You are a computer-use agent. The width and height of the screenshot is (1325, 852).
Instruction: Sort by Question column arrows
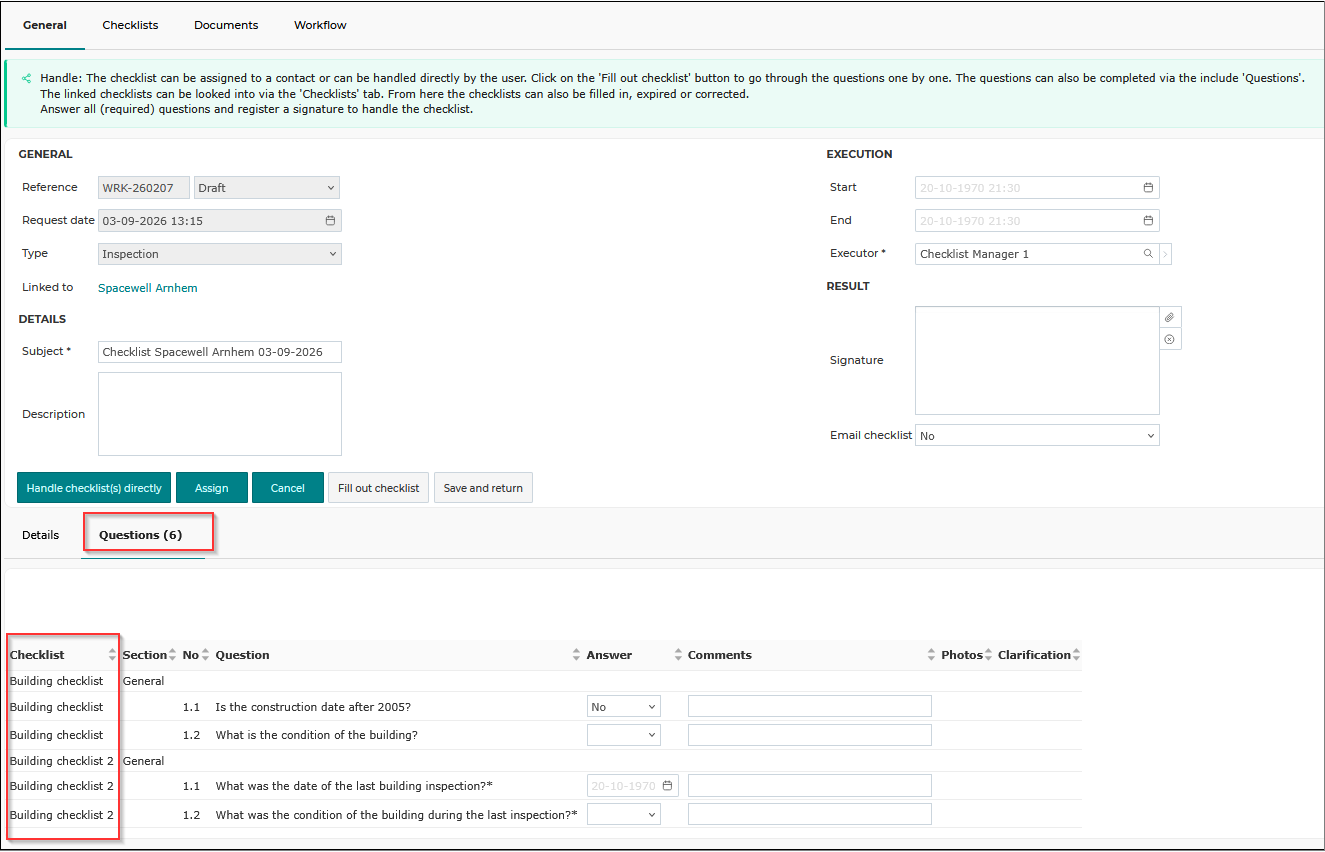coord(576,655)
